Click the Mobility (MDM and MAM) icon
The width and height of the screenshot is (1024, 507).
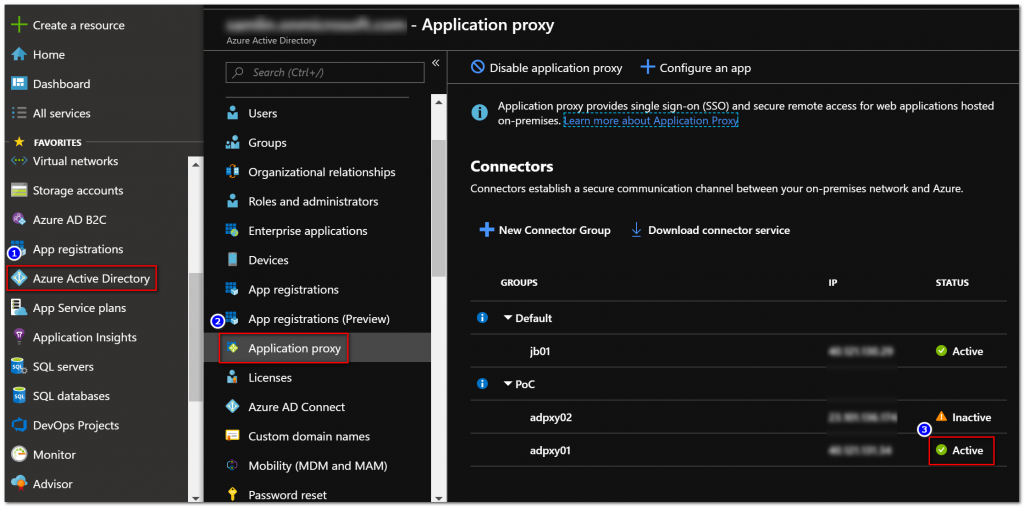(232, 465)
